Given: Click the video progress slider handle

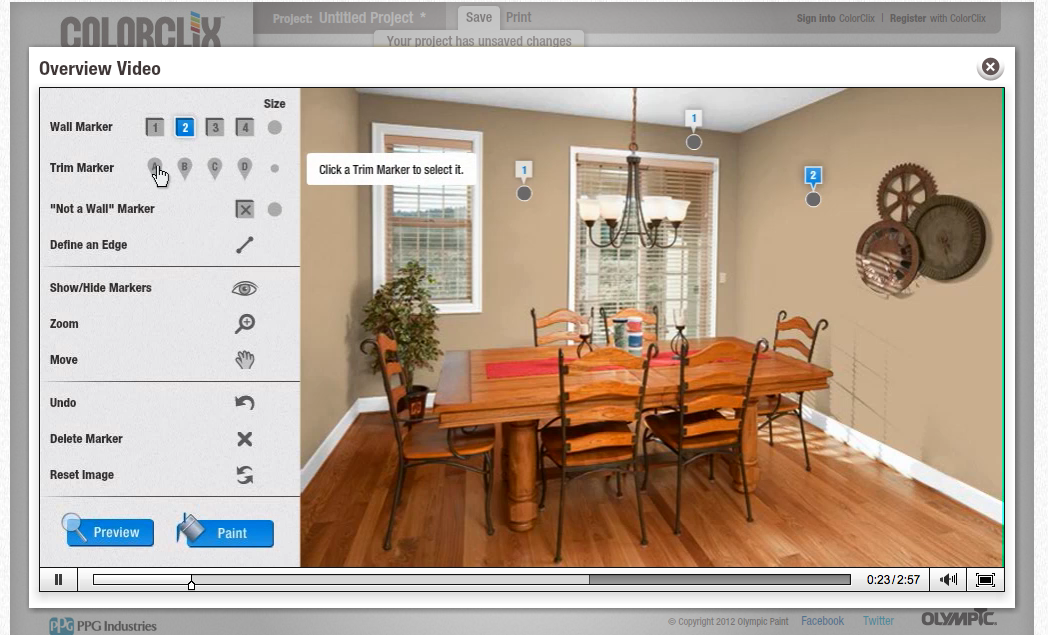Looking at the screenshot, I should (191, 583).
